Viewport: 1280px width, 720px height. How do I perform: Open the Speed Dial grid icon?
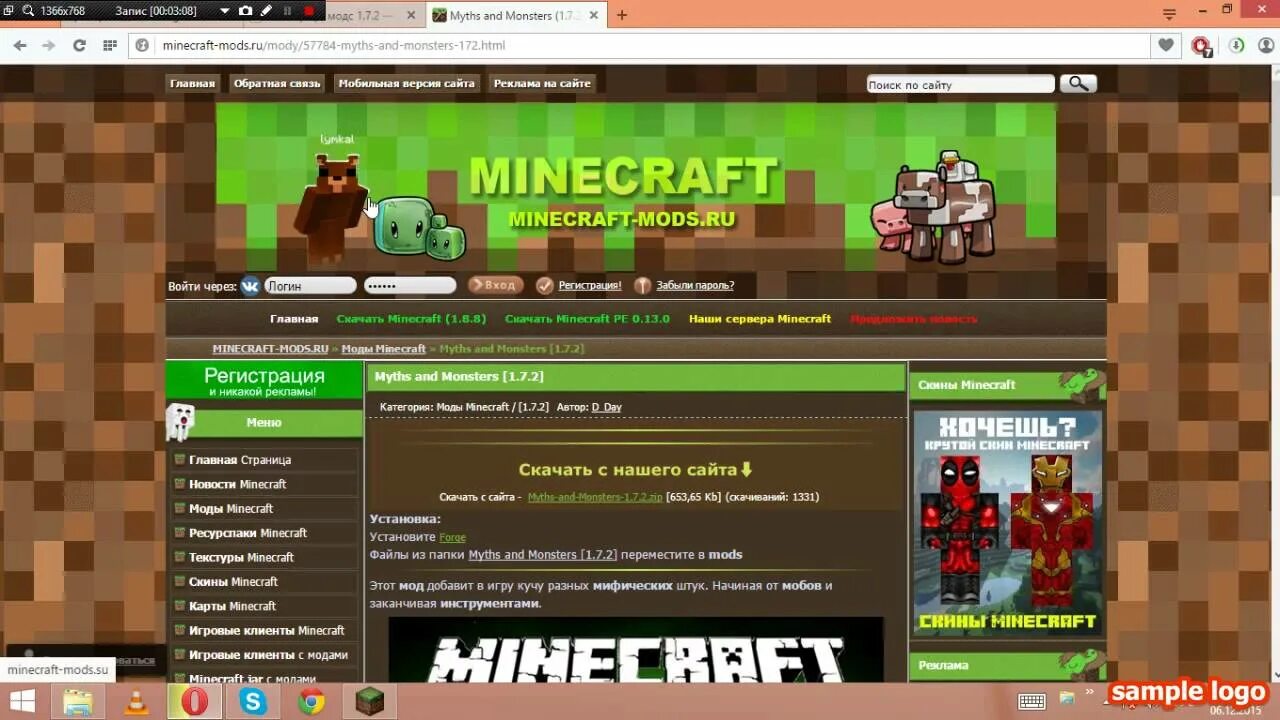coord(109,45)
